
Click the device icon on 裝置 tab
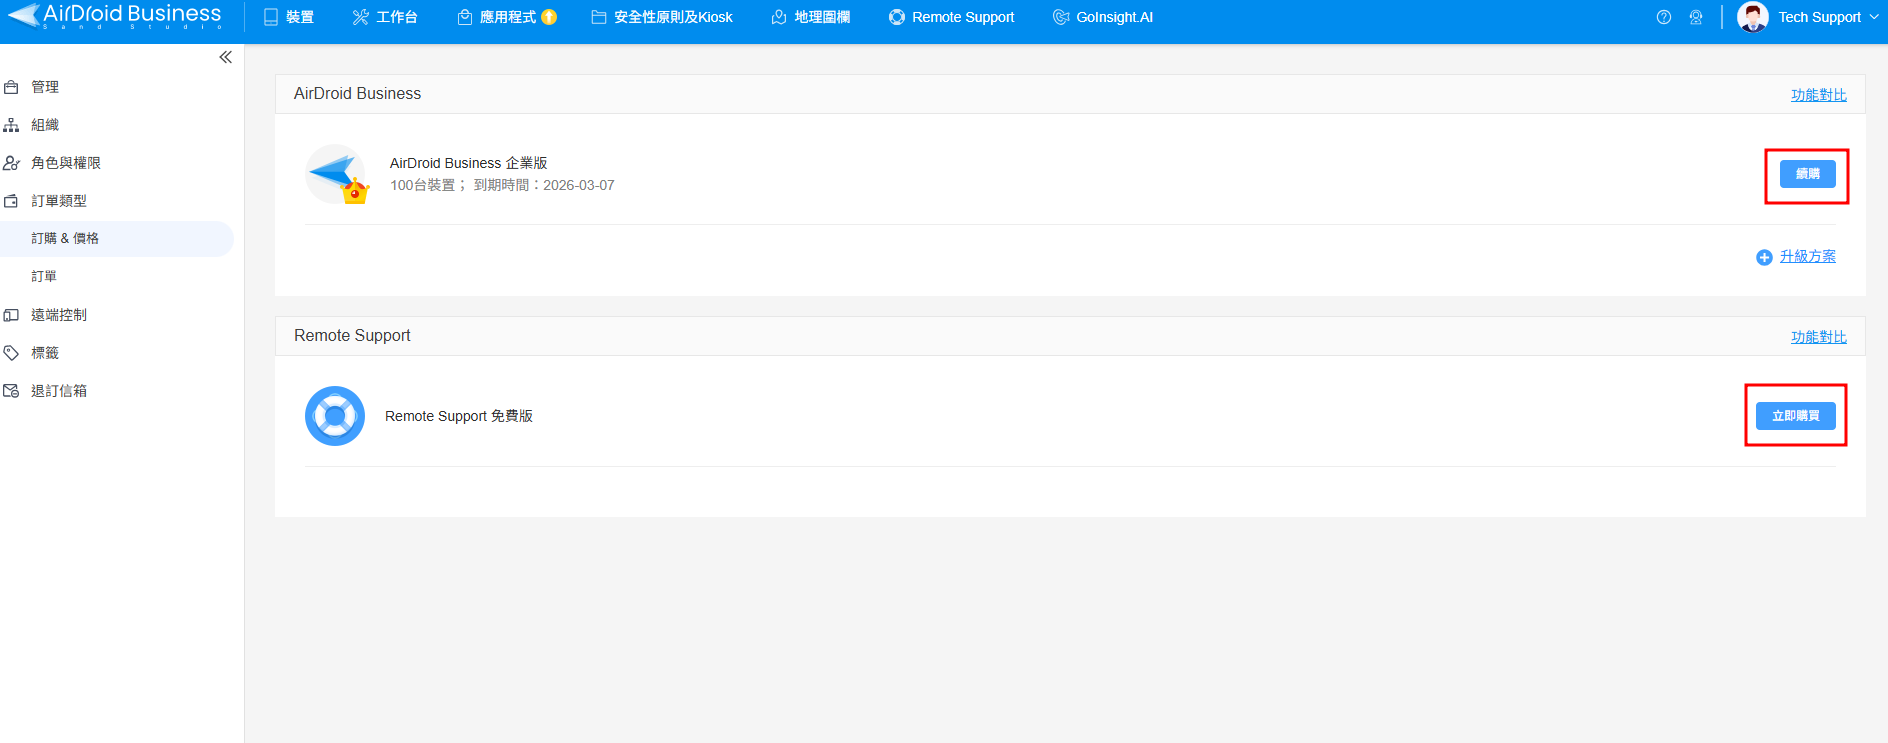point(271,17)
